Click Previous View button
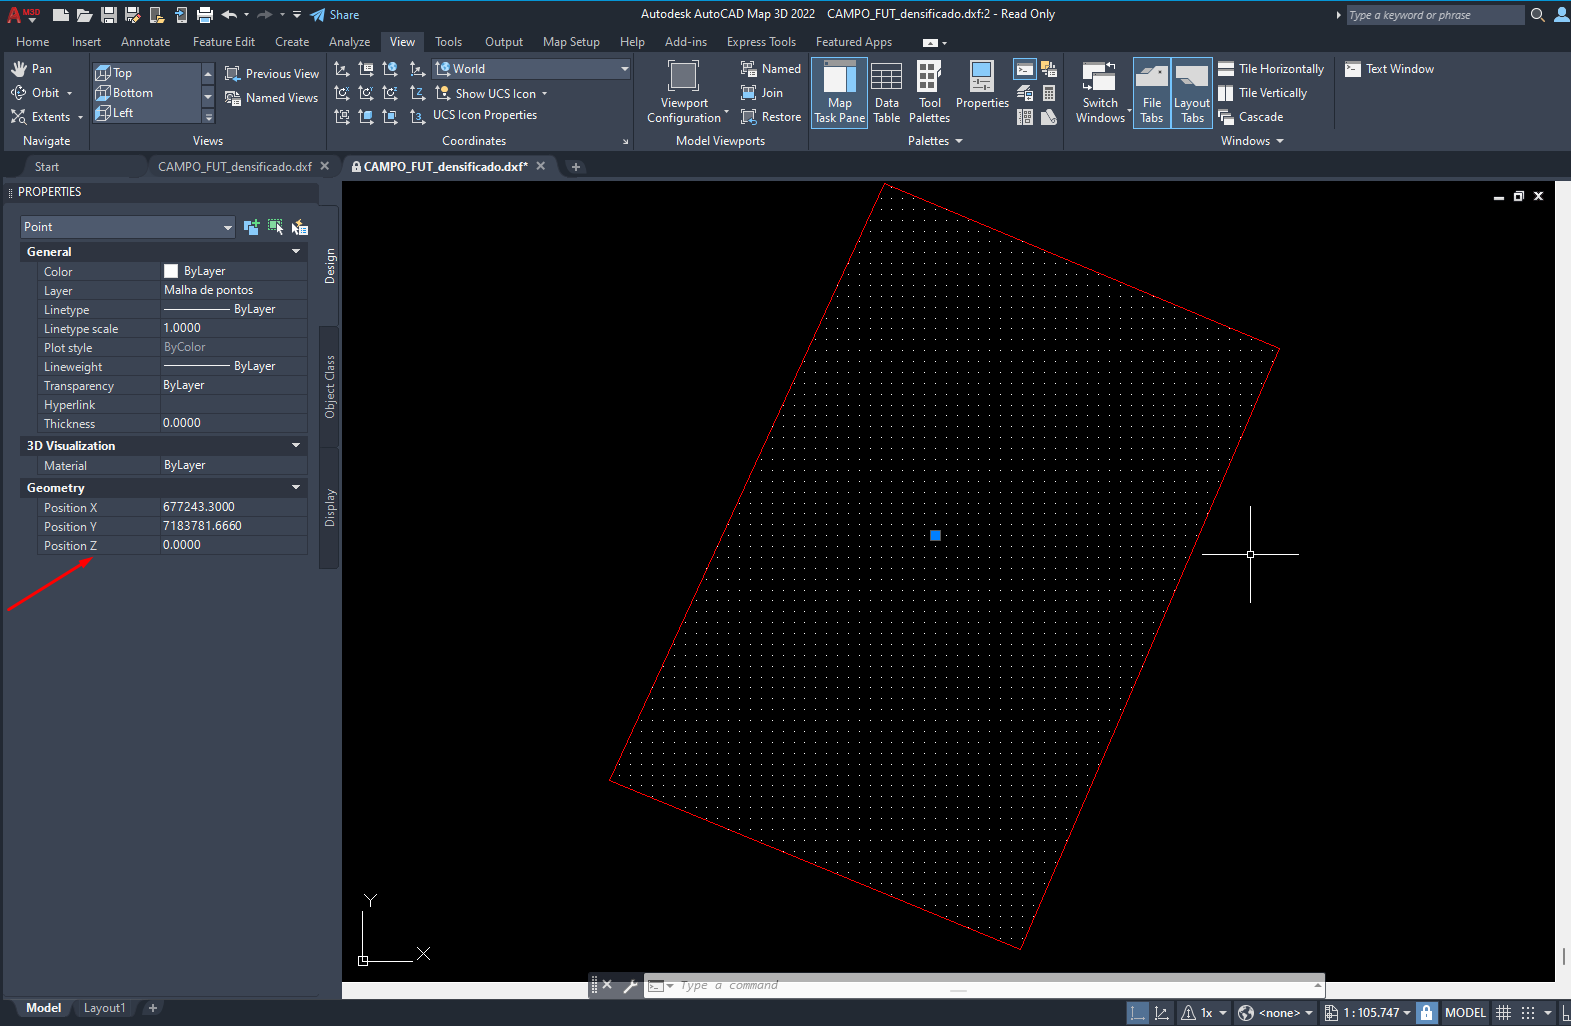Screen dimensions: 1571x1026 [272, 74]
